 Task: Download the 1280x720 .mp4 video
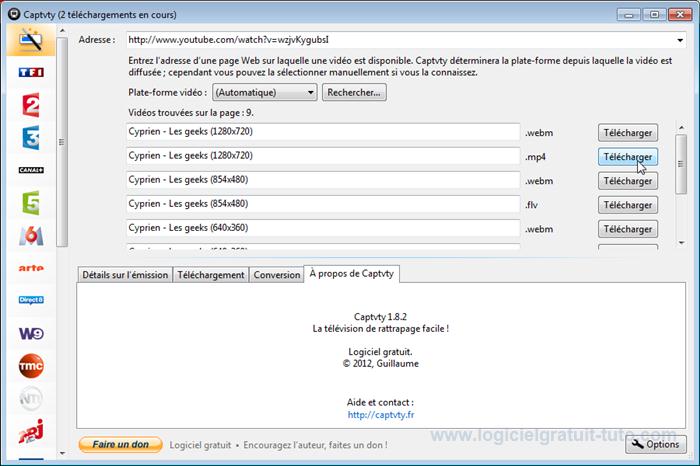[x=628, y=157]
